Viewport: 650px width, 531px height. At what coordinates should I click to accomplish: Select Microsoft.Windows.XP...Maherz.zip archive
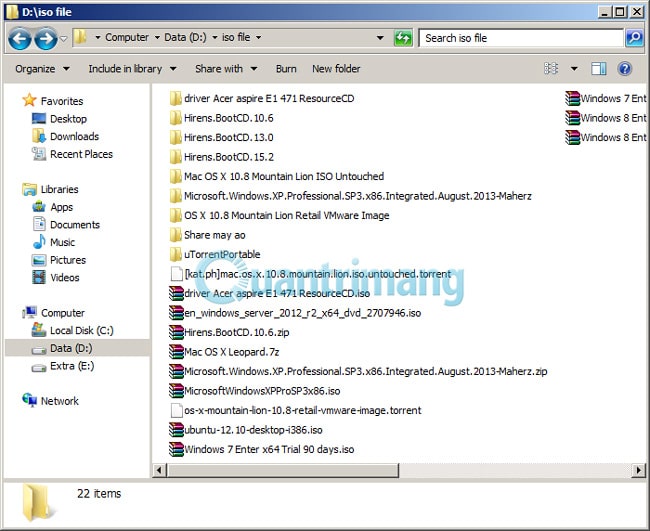point(359,371)
